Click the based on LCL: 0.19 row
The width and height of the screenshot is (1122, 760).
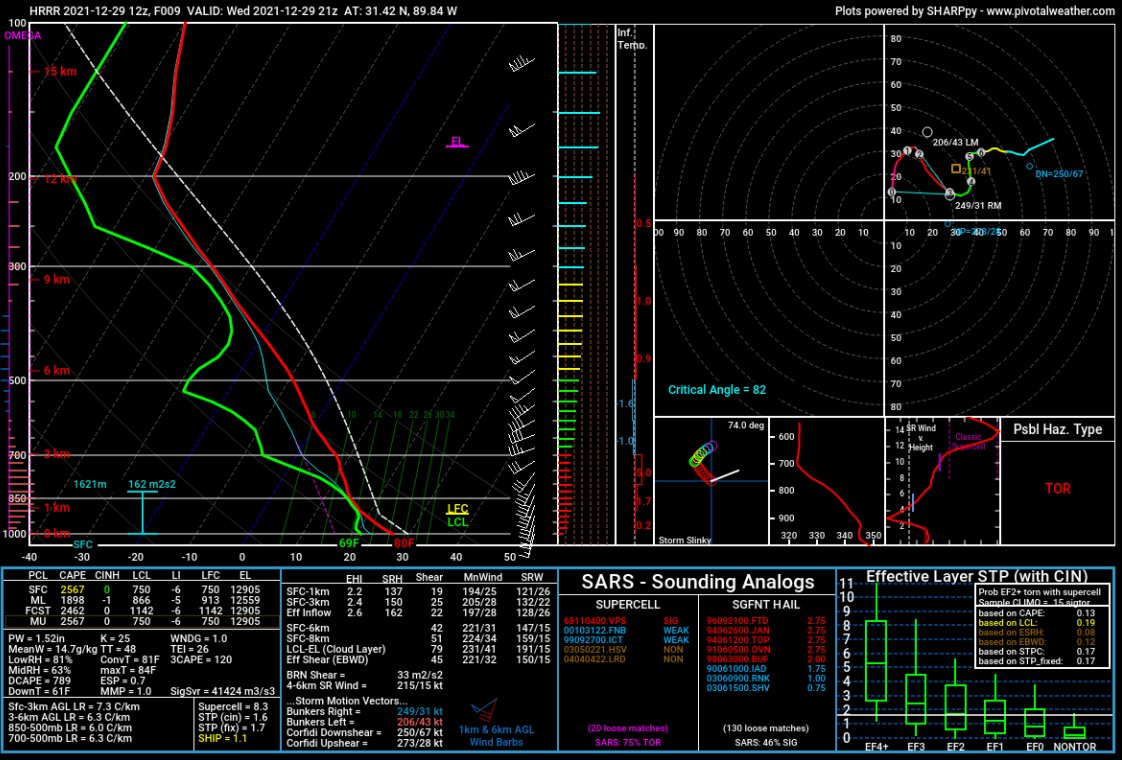(x=1037, y=623)
